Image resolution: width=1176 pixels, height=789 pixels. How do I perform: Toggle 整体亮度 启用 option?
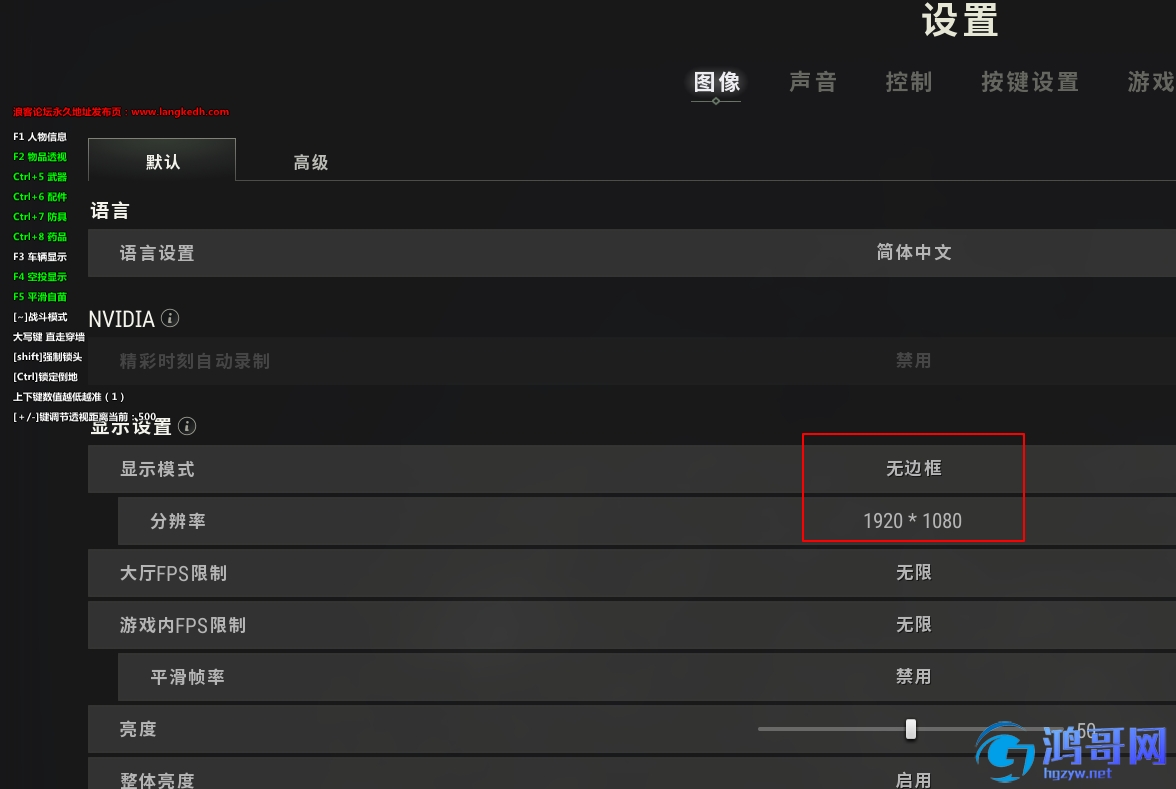pos(913,779)
